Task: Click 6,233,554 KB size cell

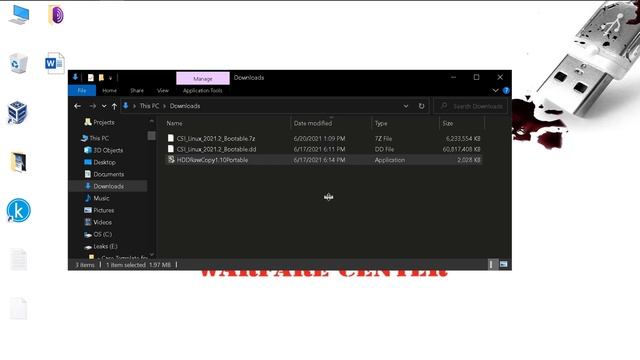Action: 463,139
